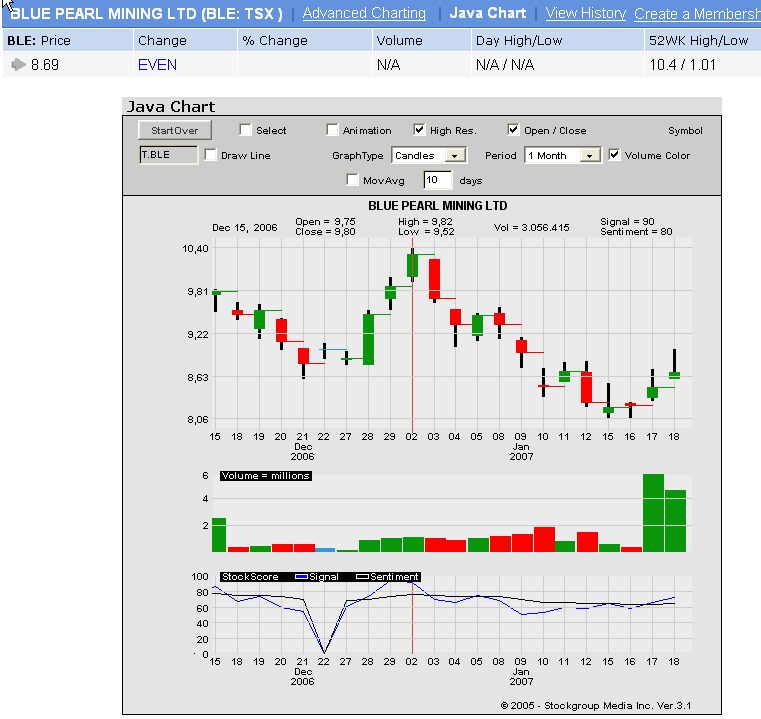Click the Sentiment legend swatch
The image size is (761, 719).
click(363, 577)
